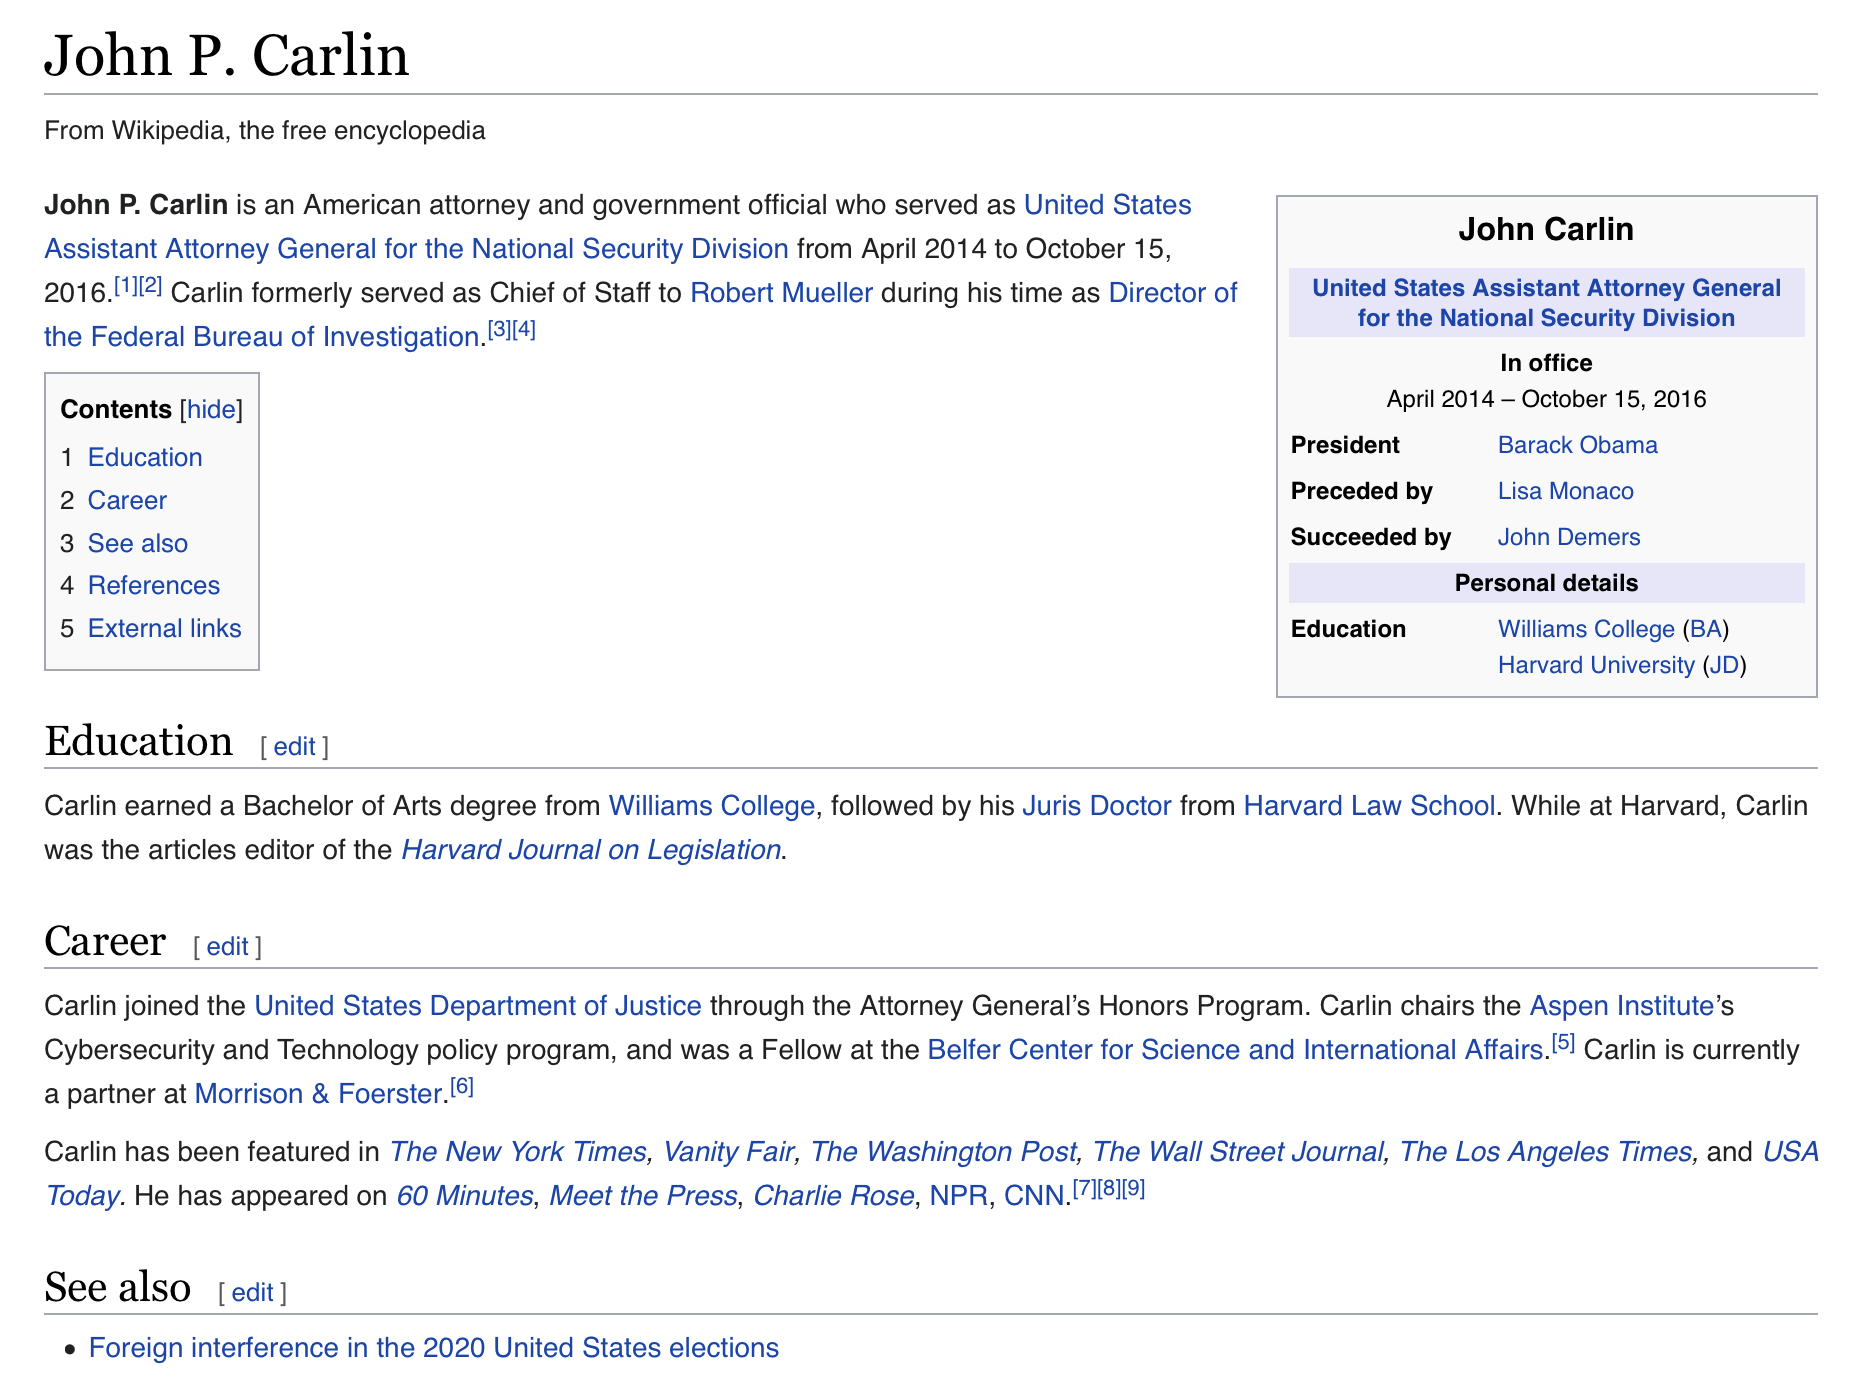Open The Washington Post link
This screenshot has width=1866, height=1399.
[943, 1152]
